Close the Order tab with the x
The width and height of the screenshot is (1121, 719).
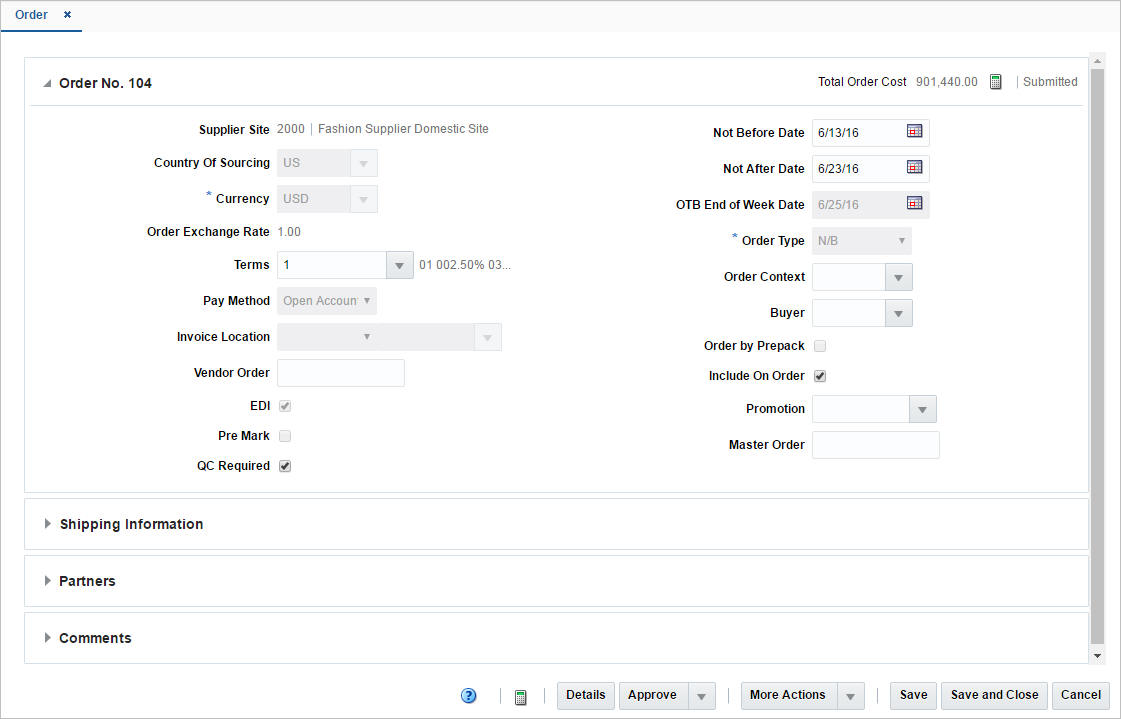pyautogui.click(x=67, y=14)
